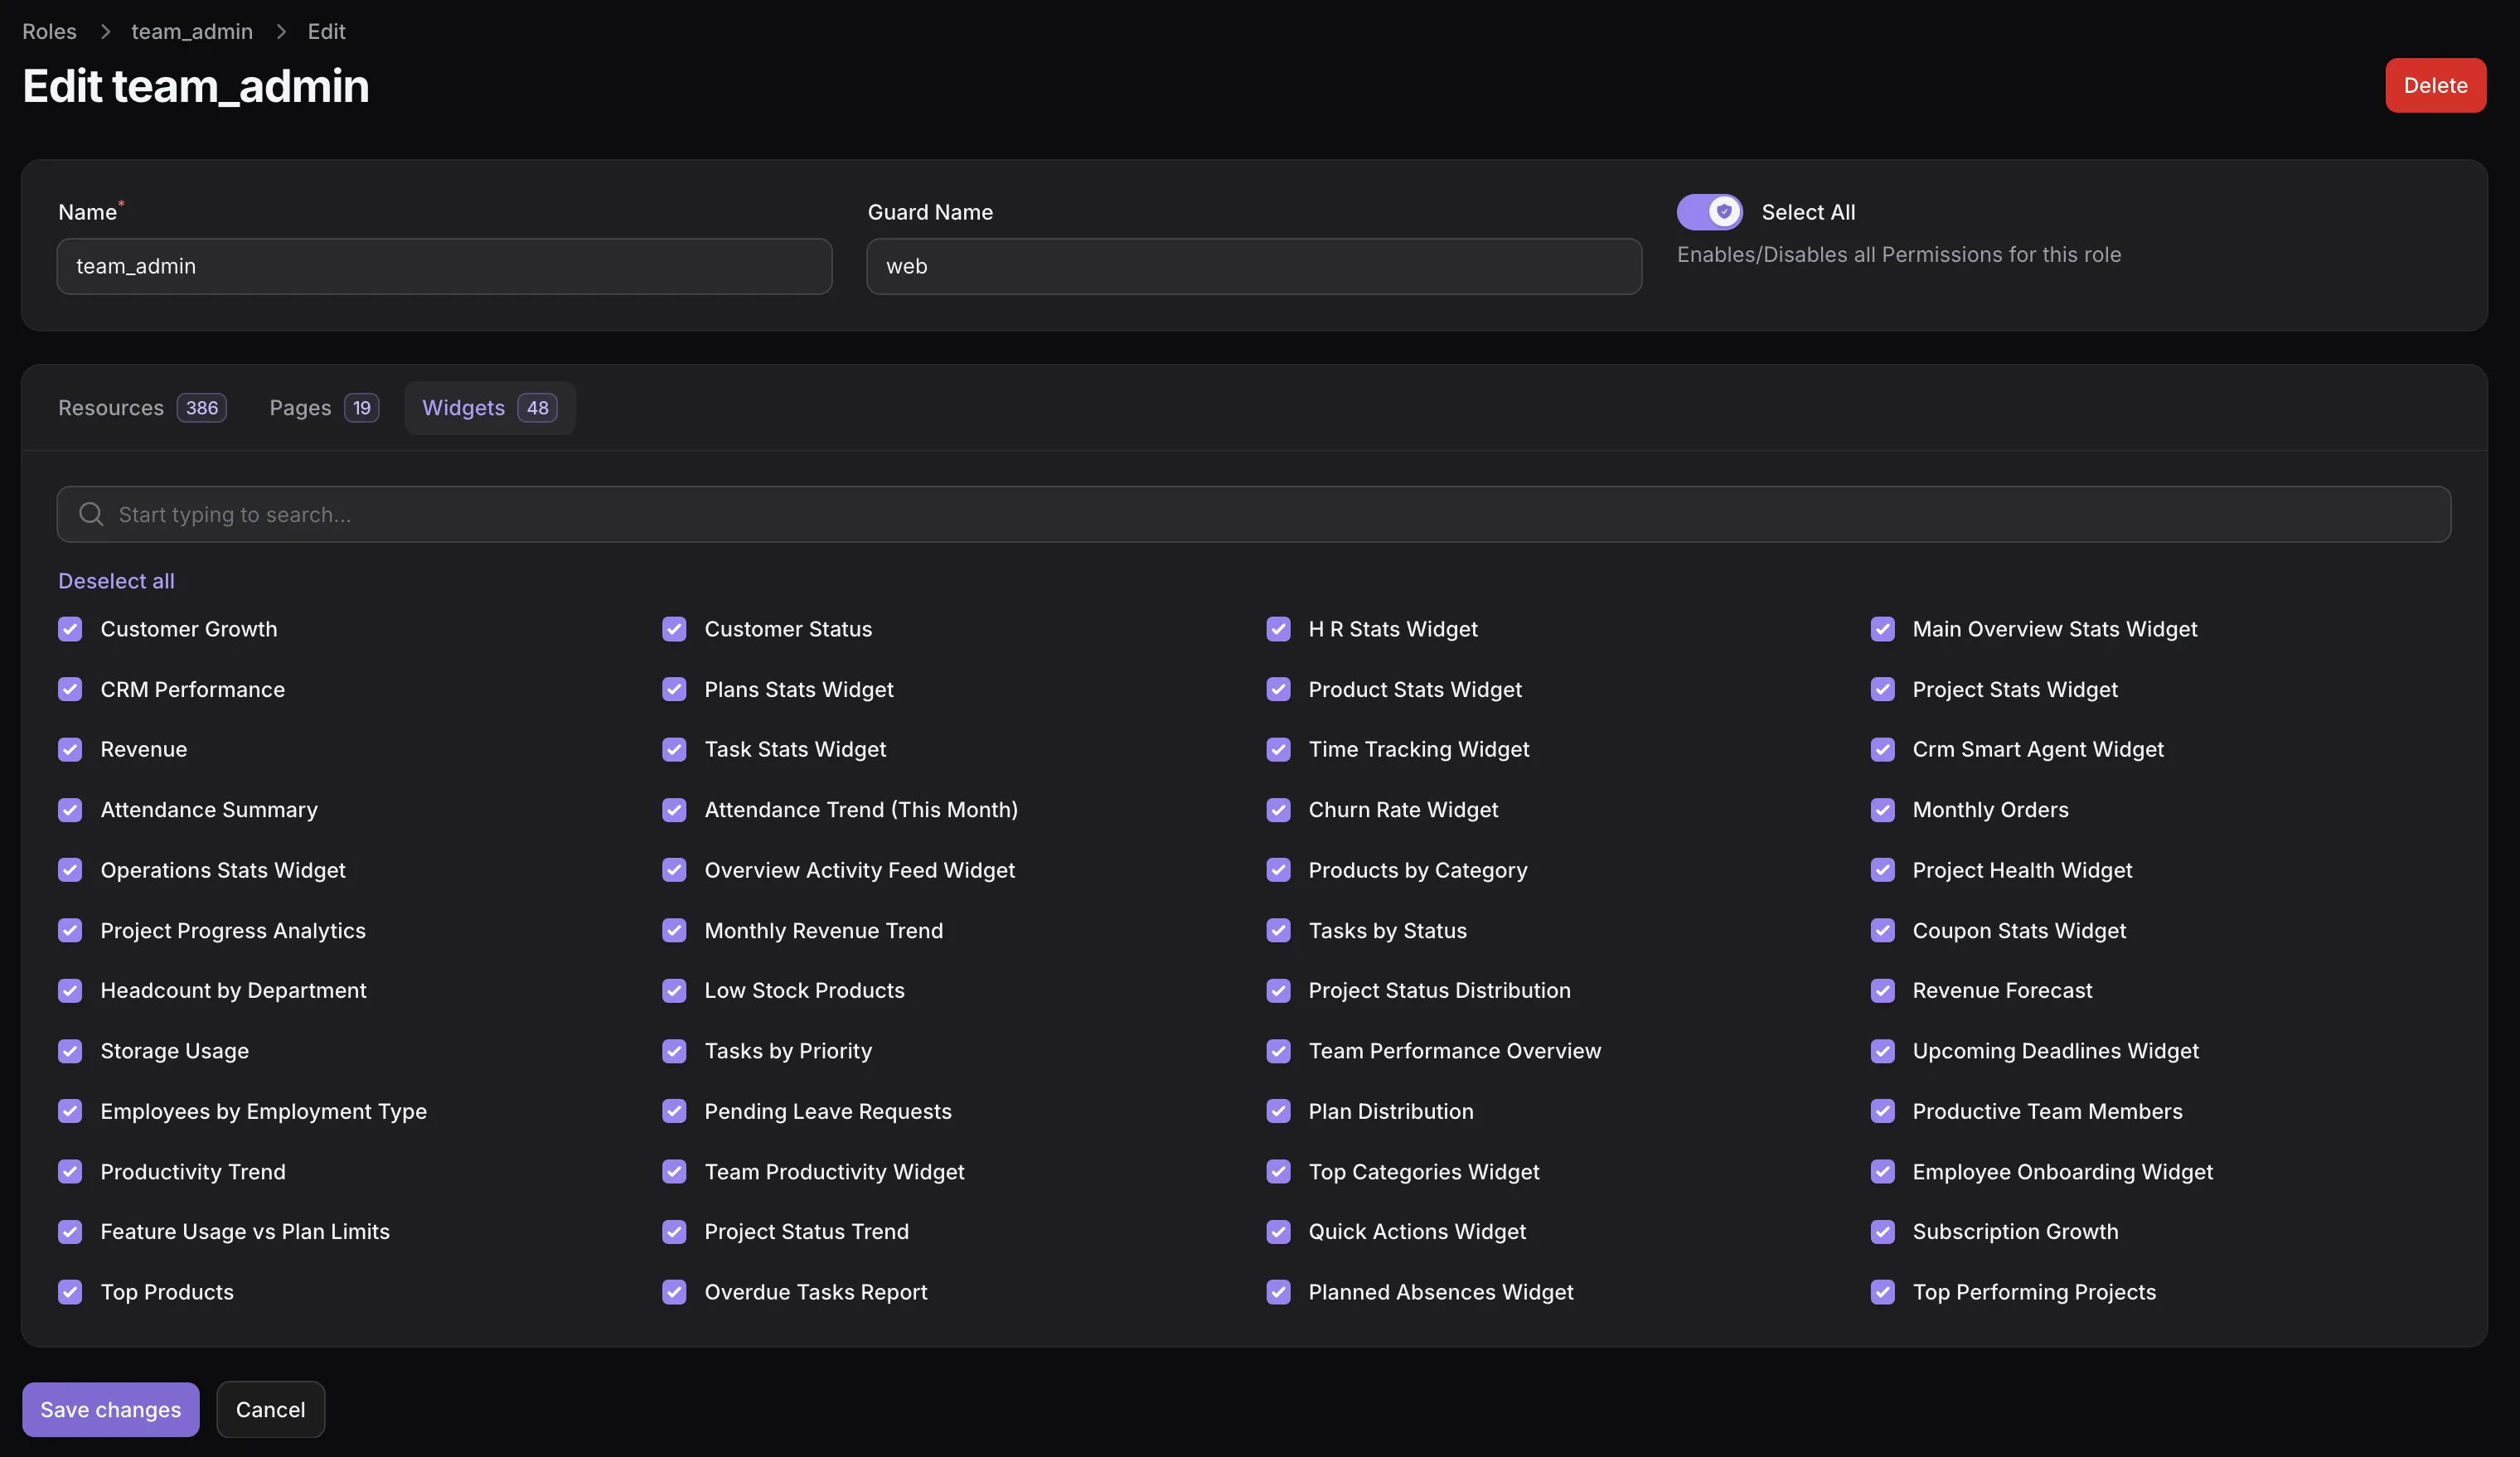Uncheck Quick Actions Widget checkbox

[1278, 1231]
